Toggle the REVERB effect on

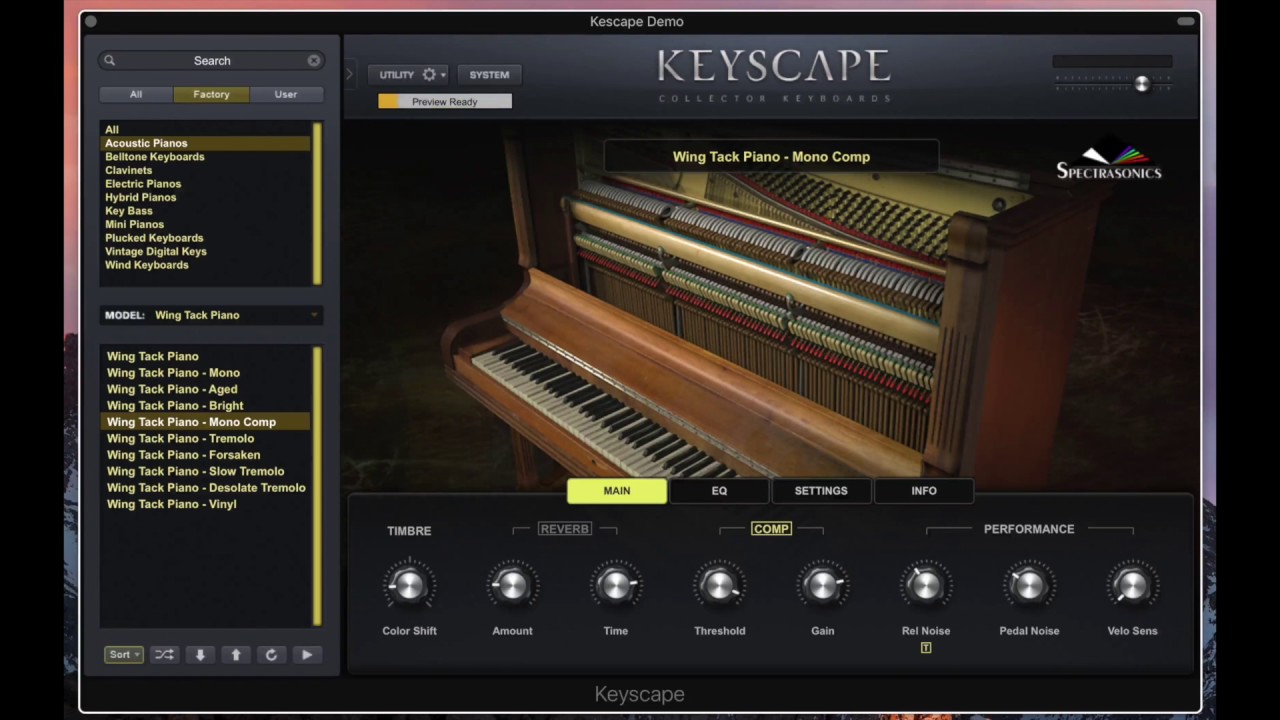pyautogui.click(x=565, y=529)
